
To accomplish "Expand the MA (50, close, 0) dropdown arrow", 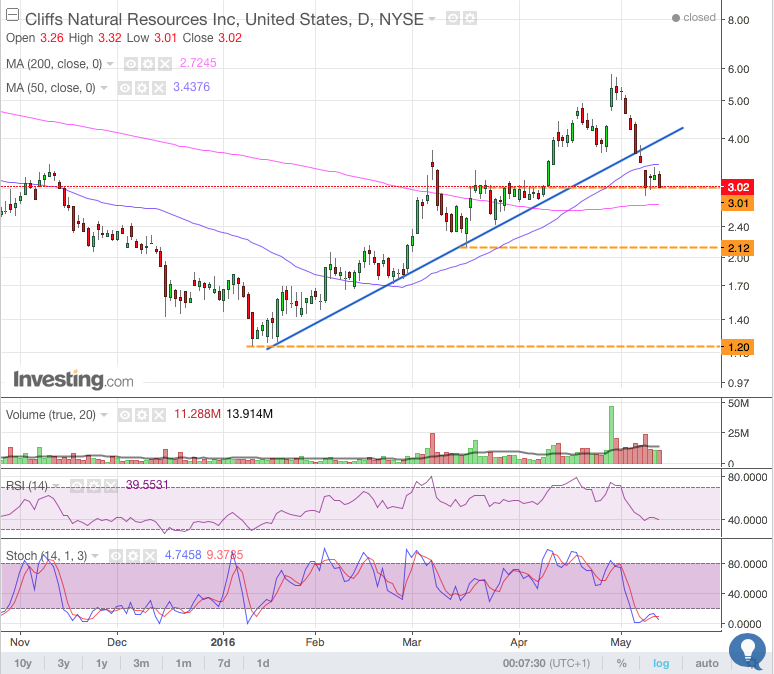I will pos(104,88).
